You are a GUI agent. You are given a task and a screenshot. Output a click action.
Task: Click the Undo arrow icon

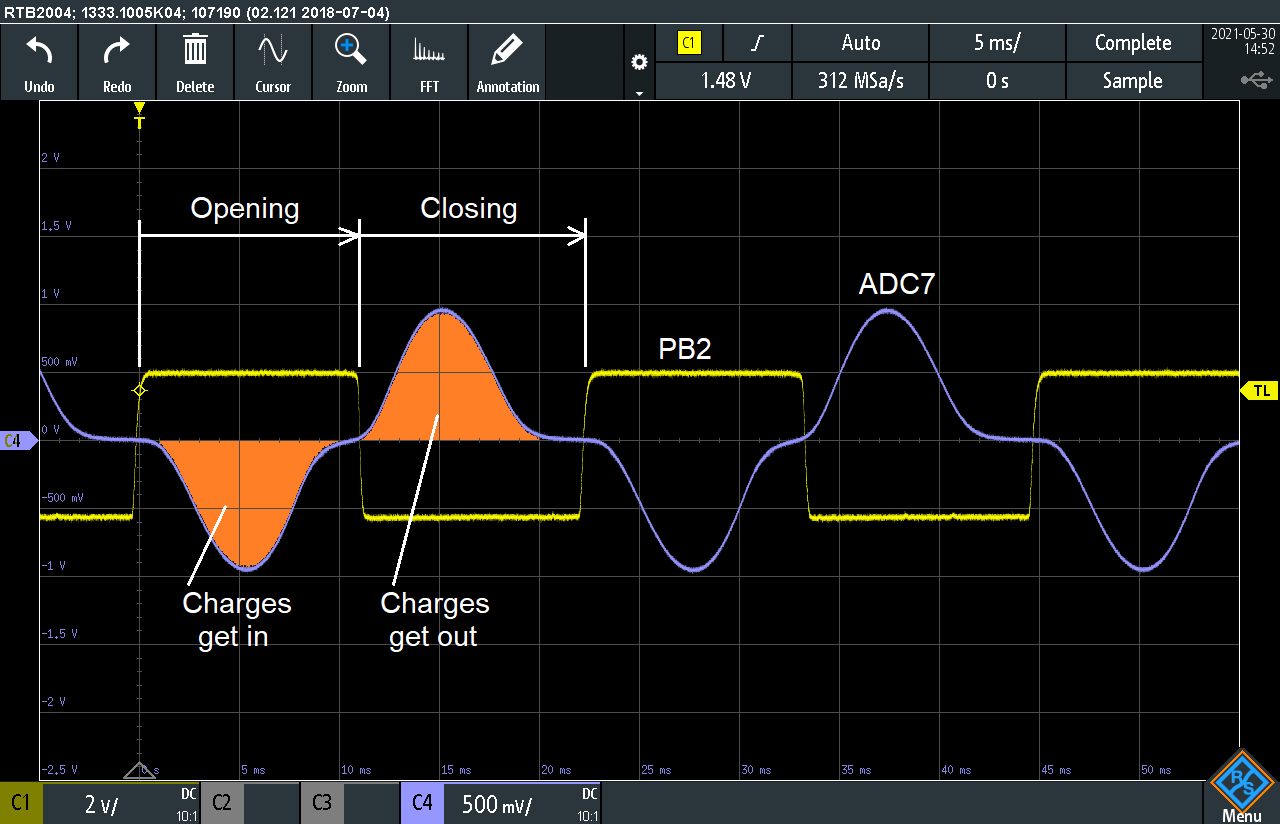pyautogui.click(x=39, y=51)
